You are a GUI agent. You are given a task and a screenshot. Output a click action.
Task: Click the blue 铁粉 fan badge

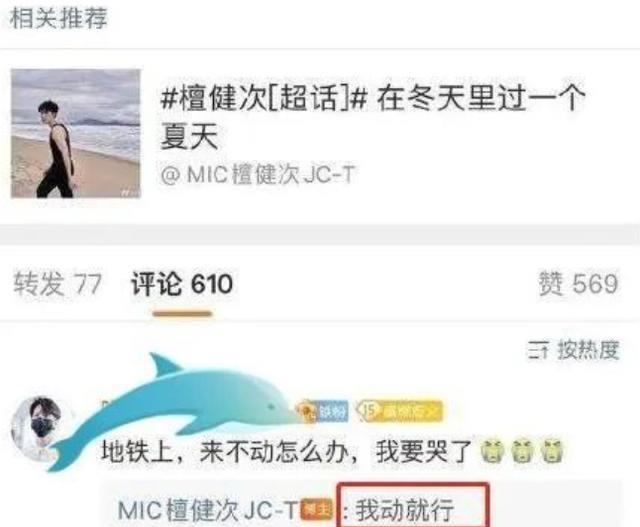[323, 411]
